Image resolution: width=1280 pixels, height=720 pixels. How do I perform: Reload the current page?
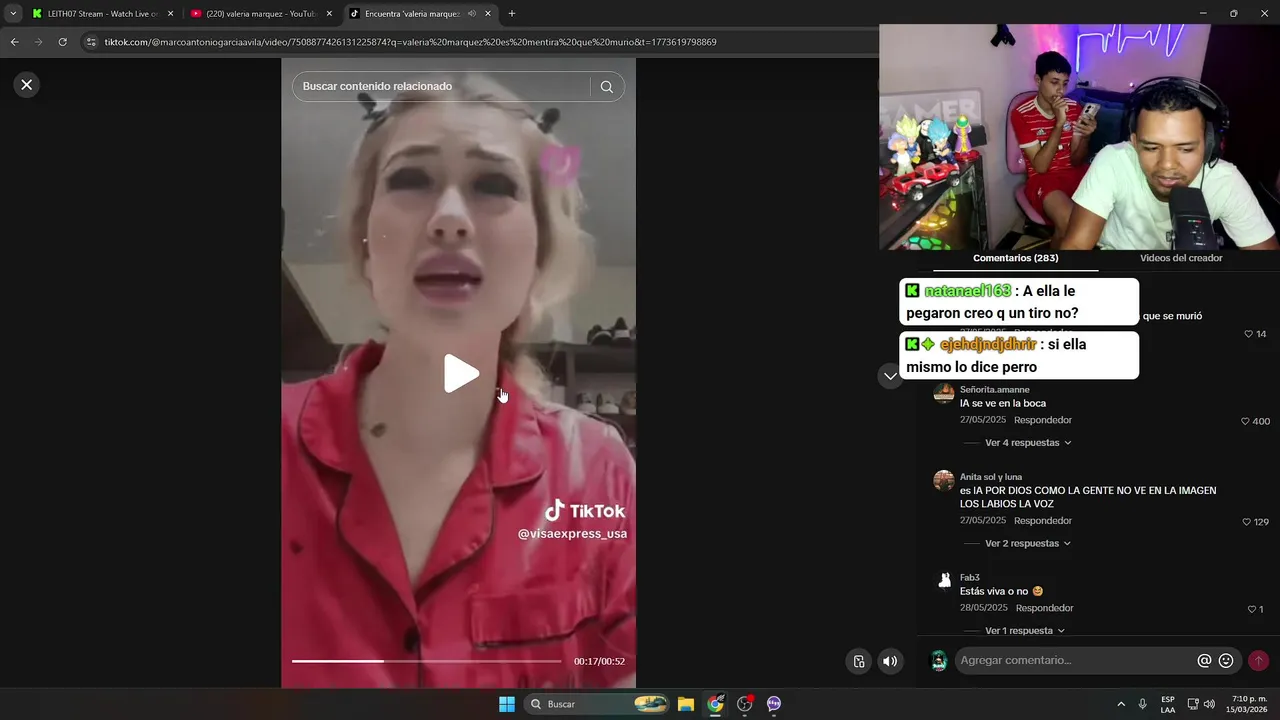coord(62,42)
